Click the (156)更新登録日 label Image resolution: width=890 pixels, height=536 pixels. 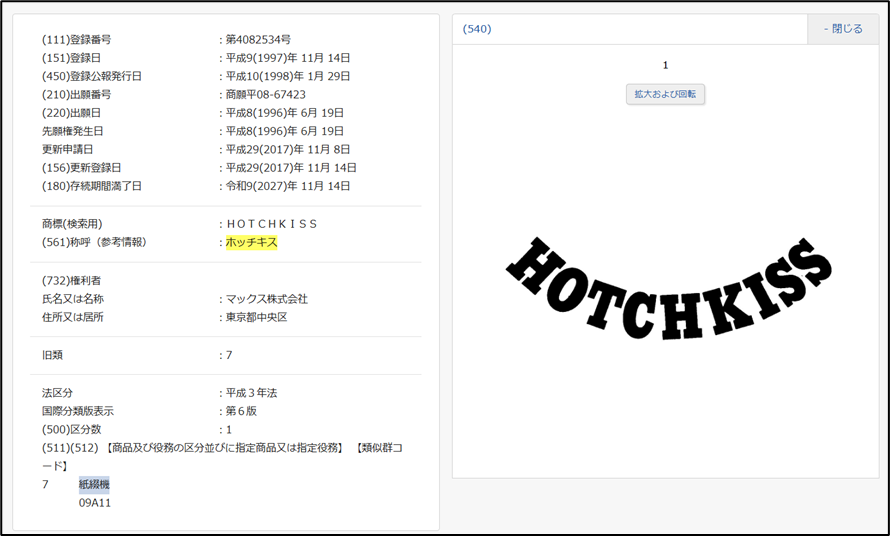82,168
